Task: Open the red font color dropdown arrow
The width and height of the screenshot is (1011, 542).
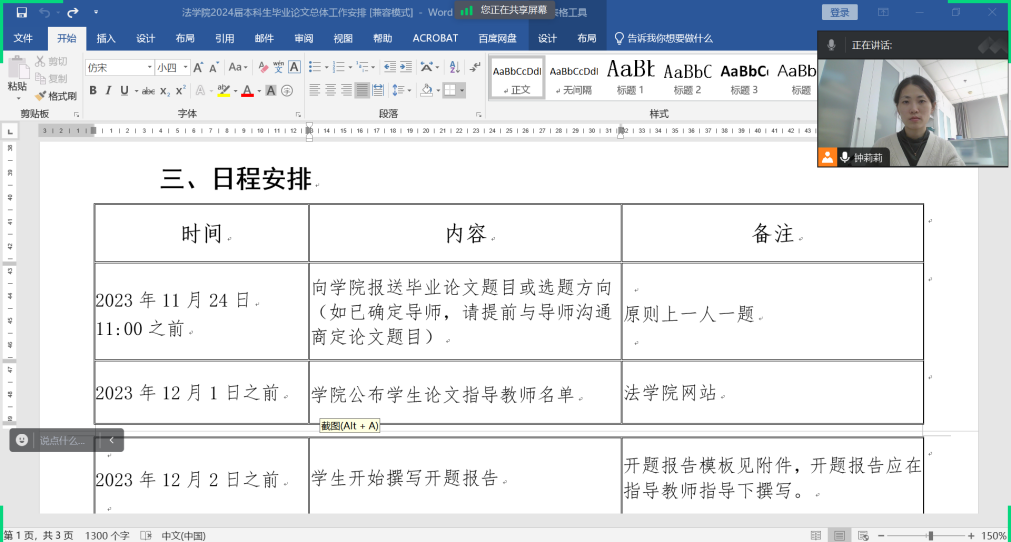Action: (x=261, y=90)
